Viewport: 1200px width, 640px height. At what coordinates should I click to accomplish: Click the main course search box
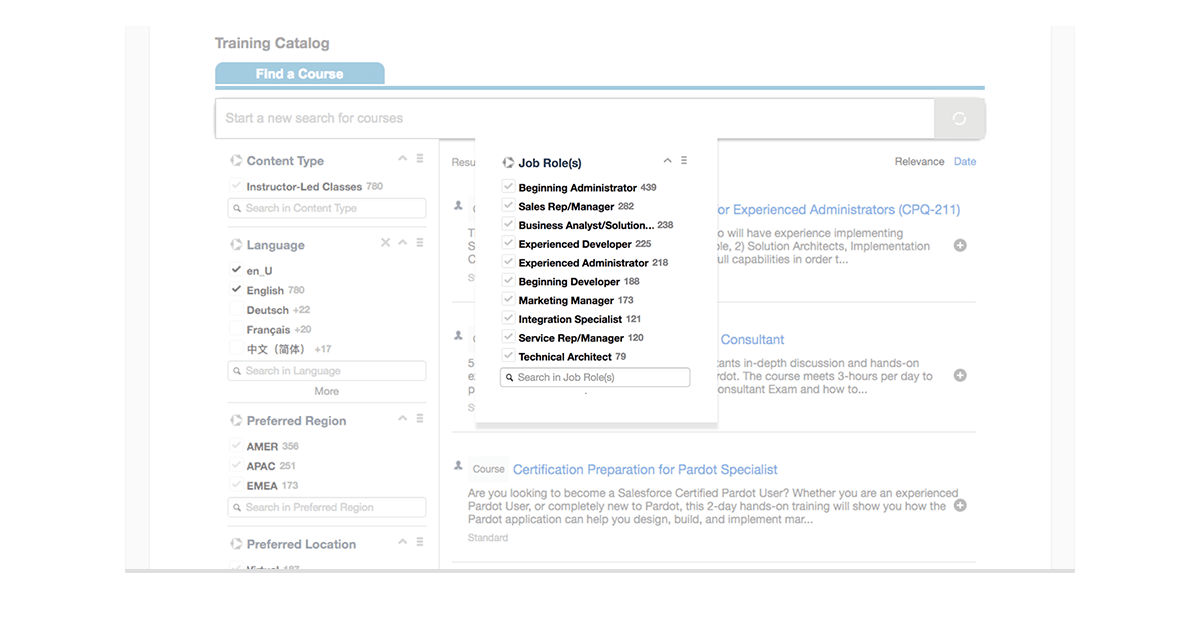tap(574, 118)
